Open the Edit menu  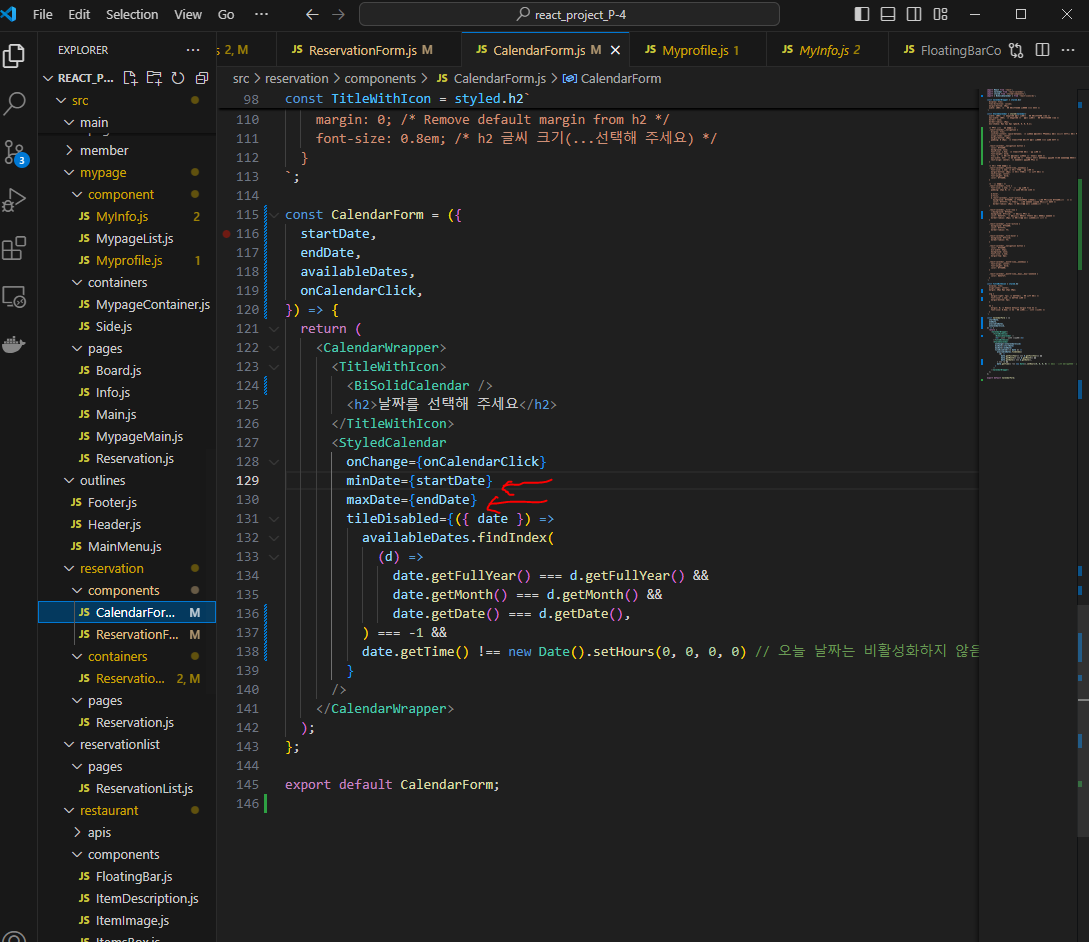(79, 14)
